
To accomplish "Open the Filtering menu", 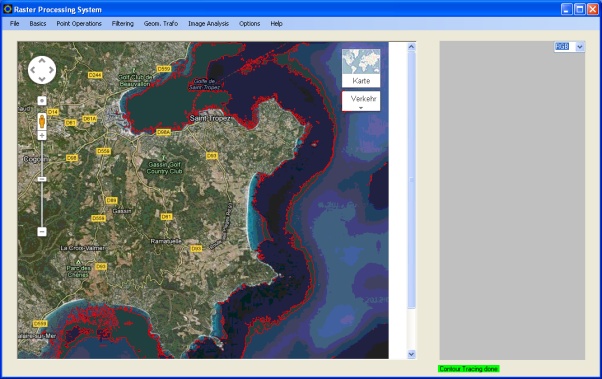I will click(x=123, y=23).
